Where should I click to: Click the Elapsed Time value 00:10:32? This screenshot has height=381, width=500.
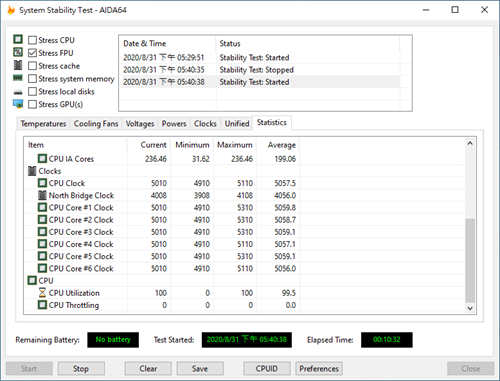point(387,340)
